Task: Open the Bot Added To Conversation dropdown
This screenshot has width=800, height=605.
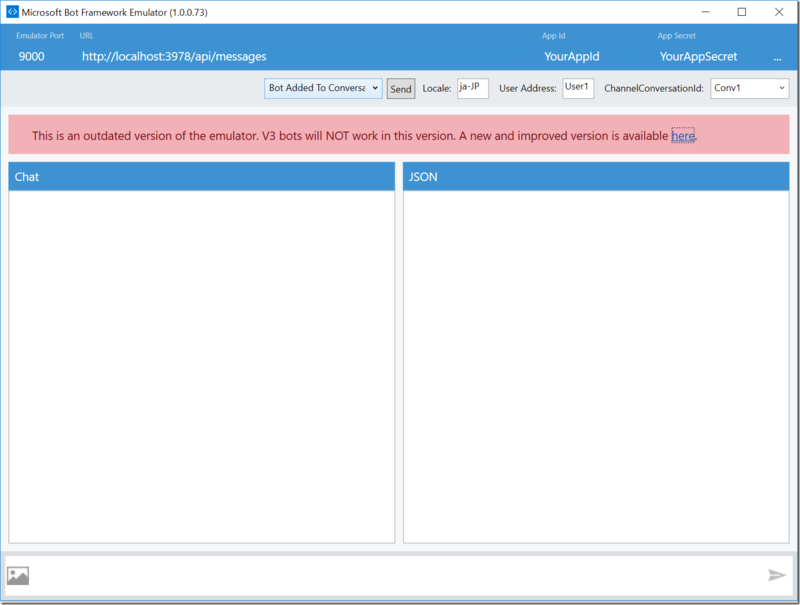Action: pos(323,88)
